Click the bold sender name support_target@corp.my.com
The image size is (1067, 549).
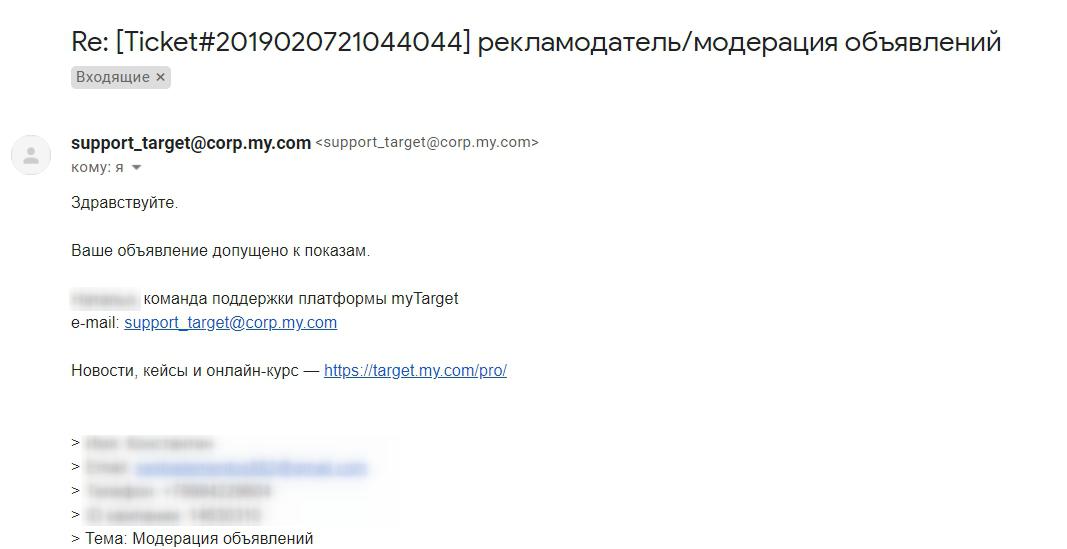coord(191,143)
